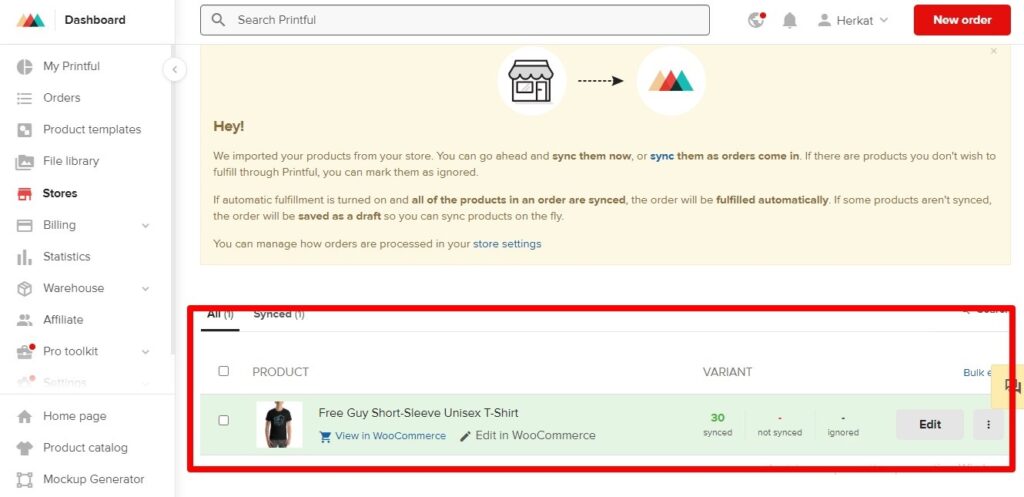The width and height of the screenshot is (1024, 497).
Task: Open the Mockup Generator
Action: (93, 479)
